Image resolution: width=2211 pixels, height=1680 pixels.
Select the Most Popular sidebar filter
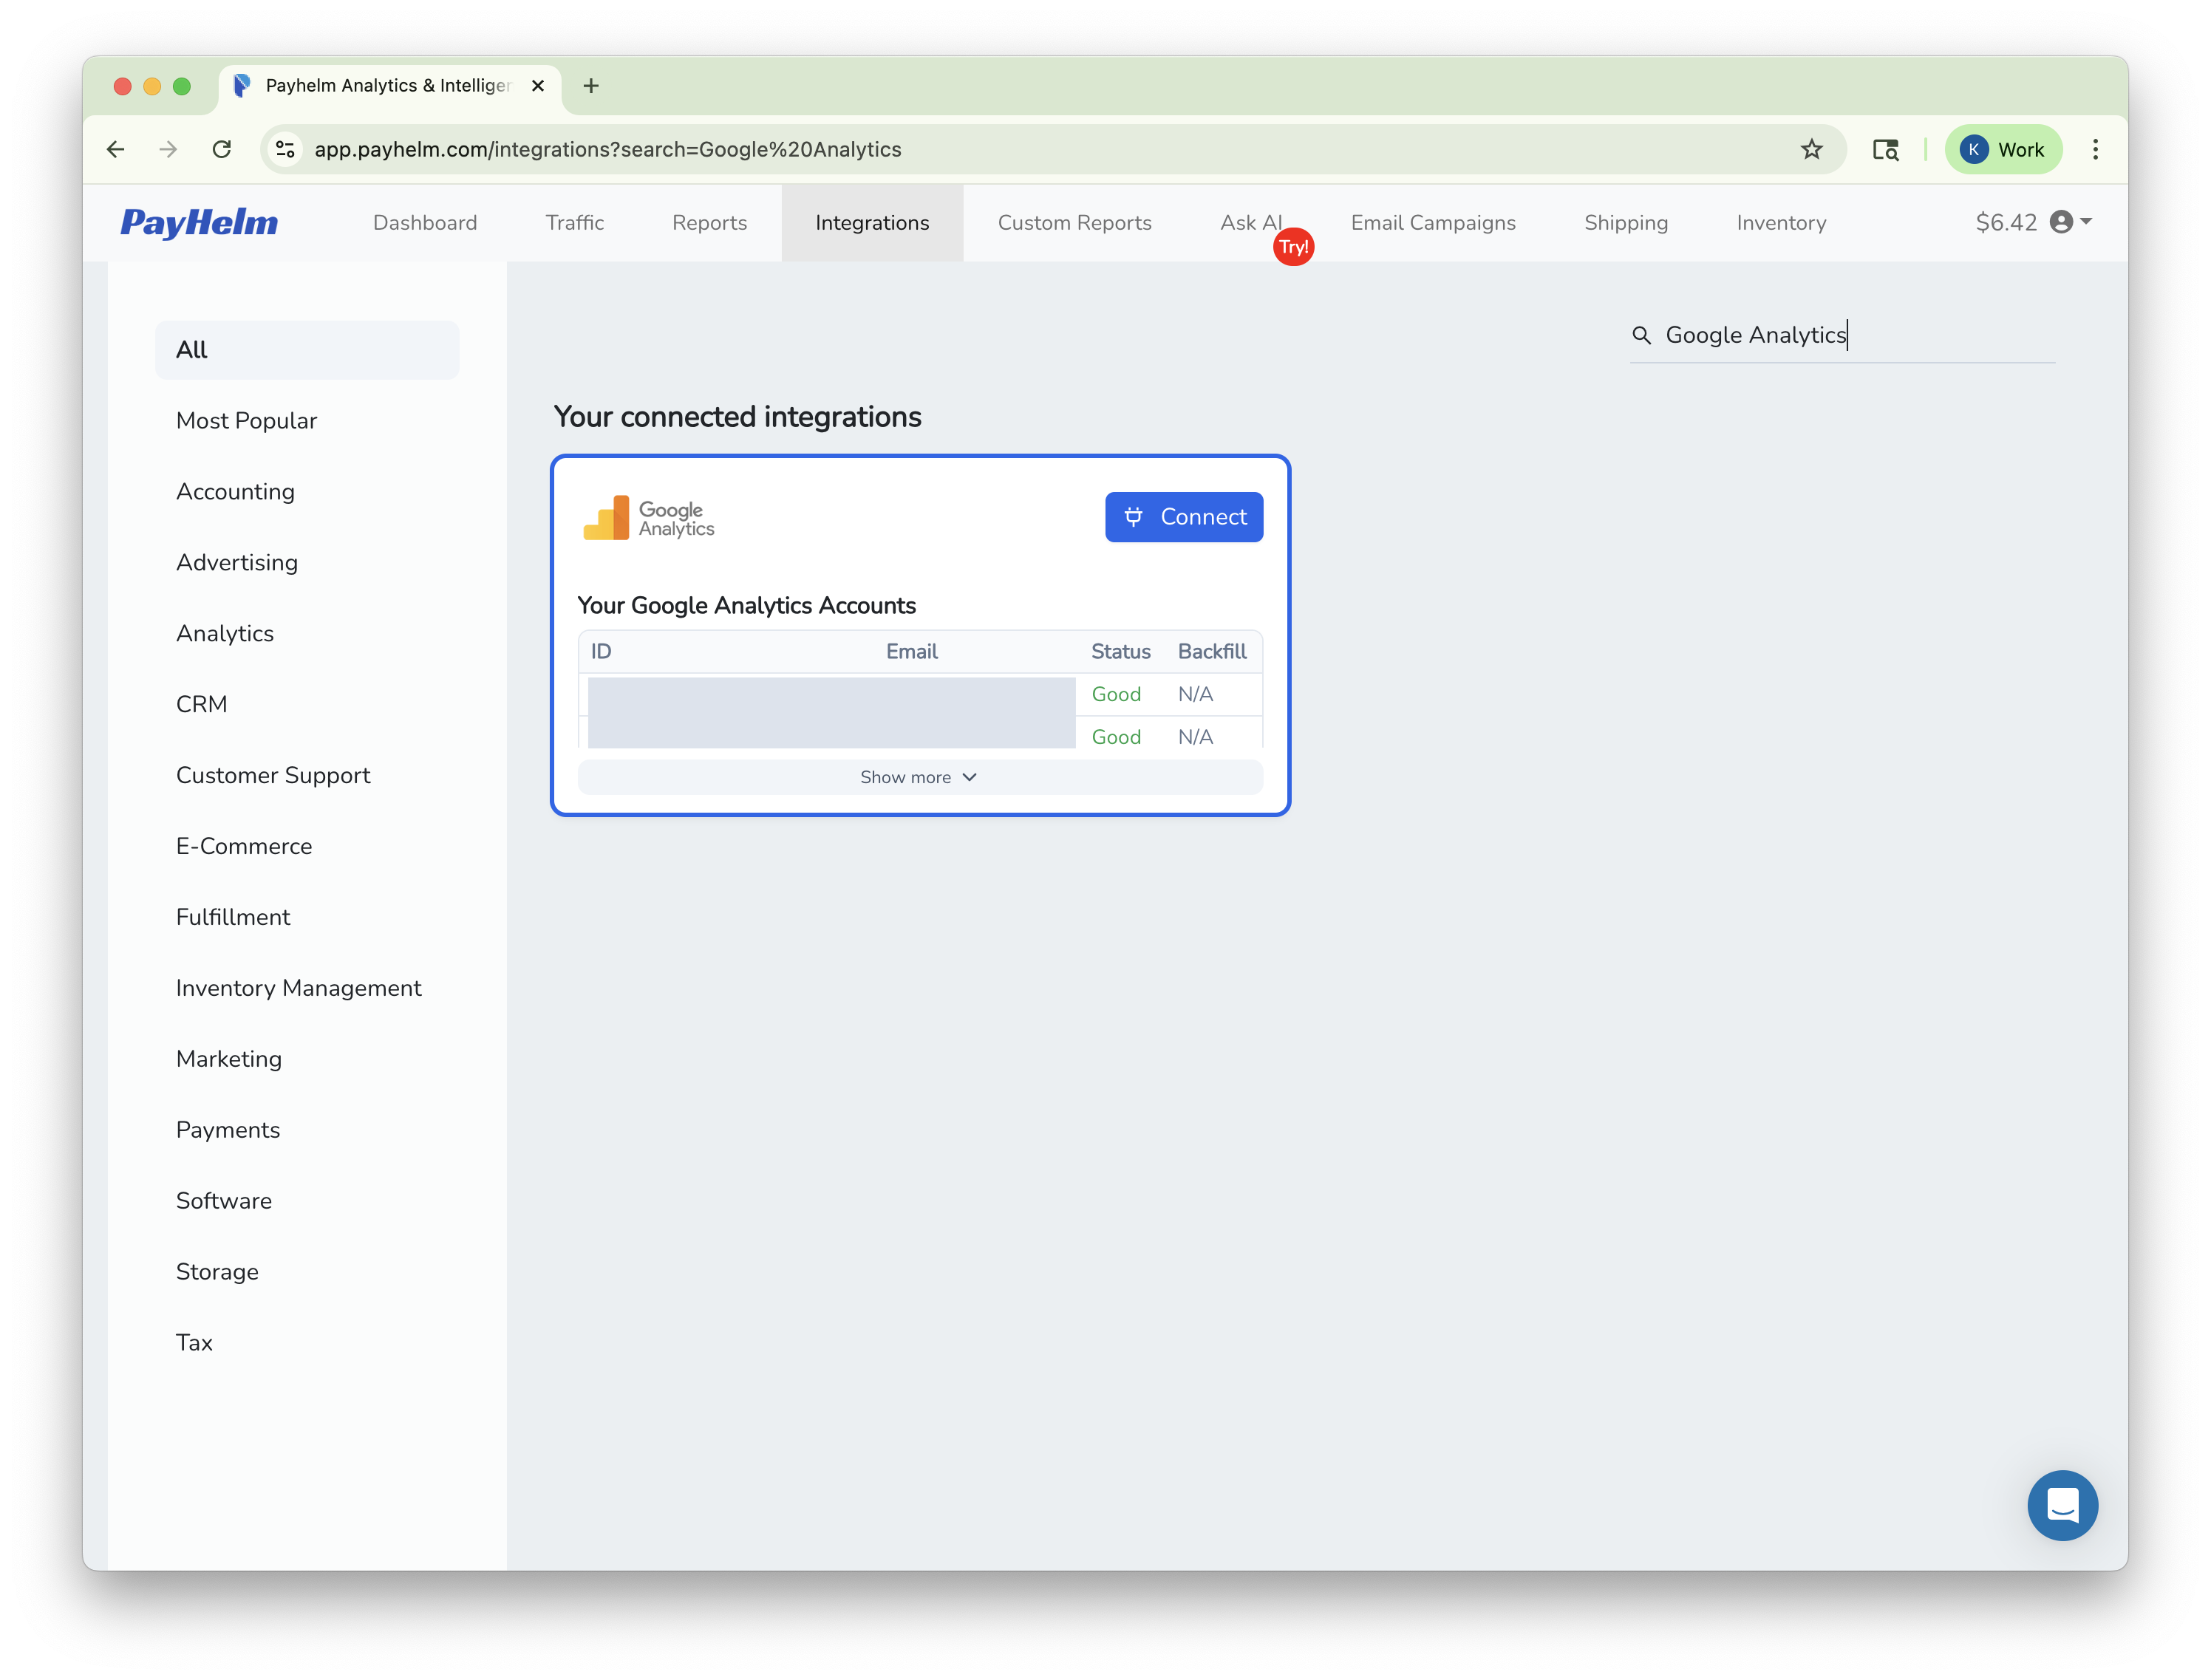(x=246, y=420)
